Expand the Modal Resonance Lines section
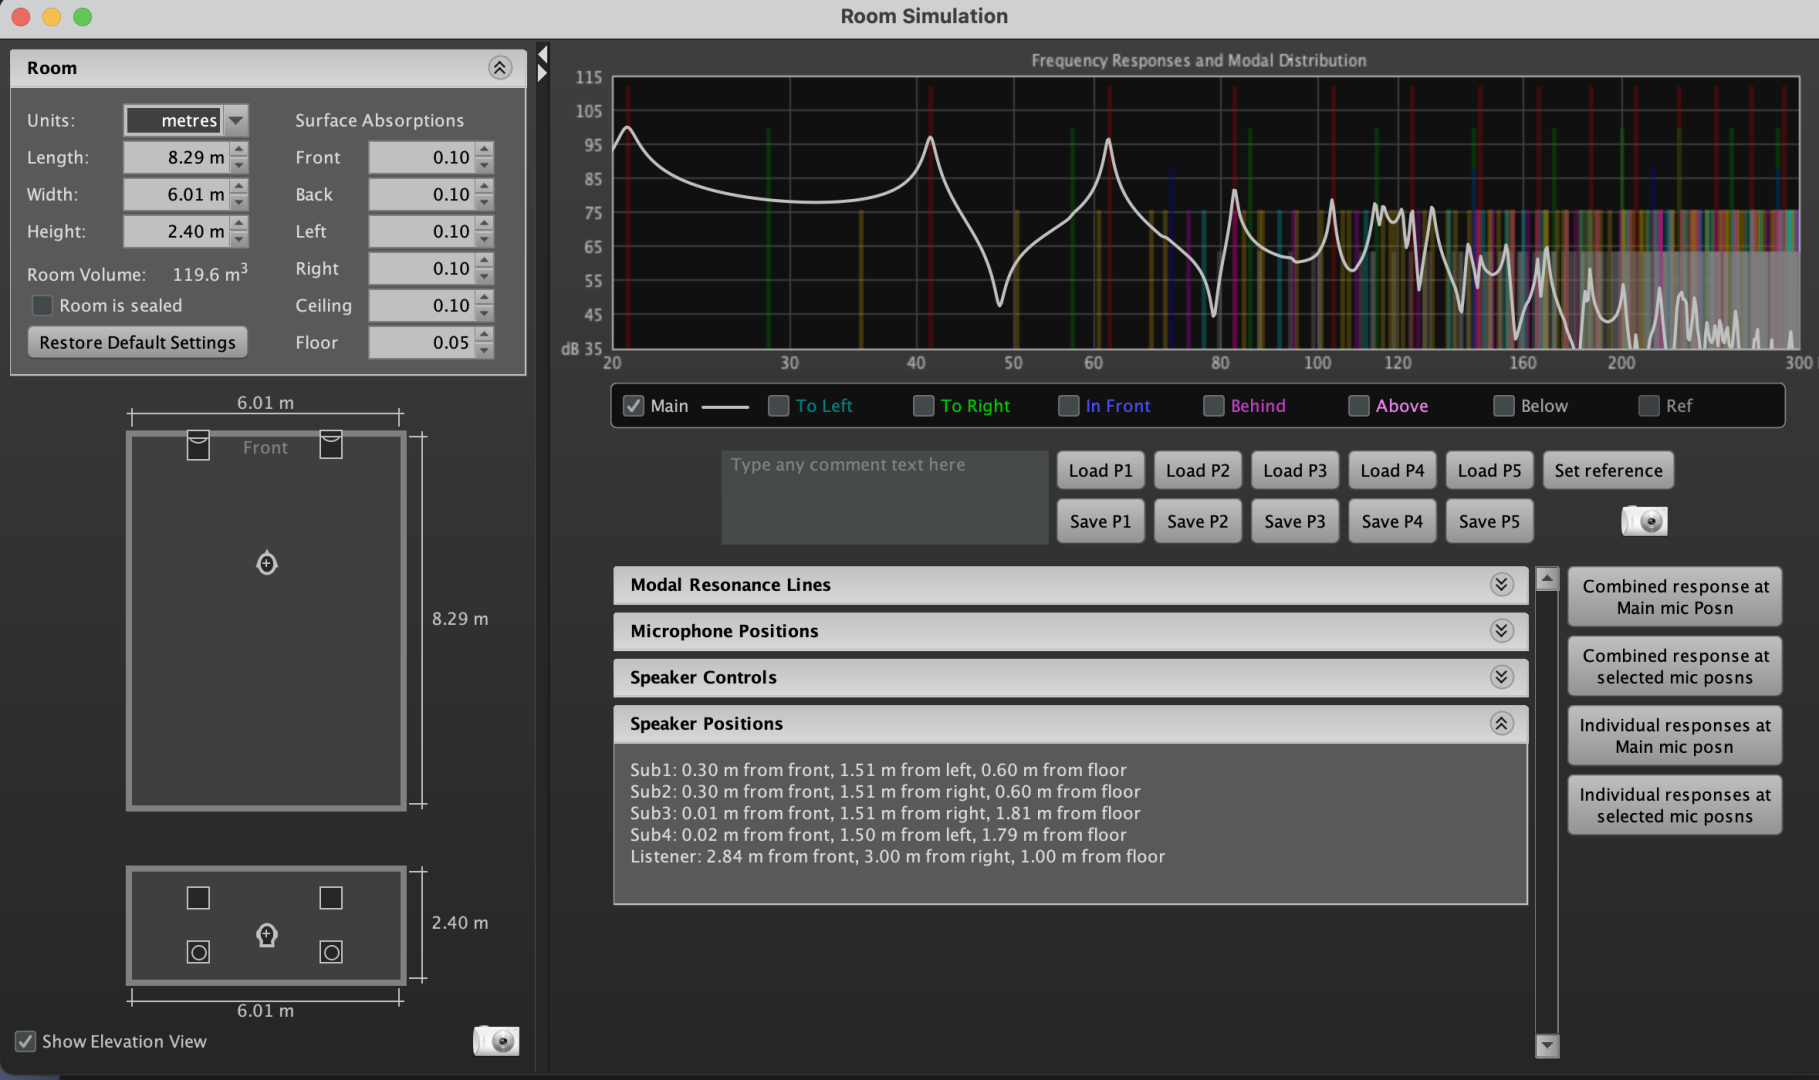1819x1080 pixels. pos(1501,585)
